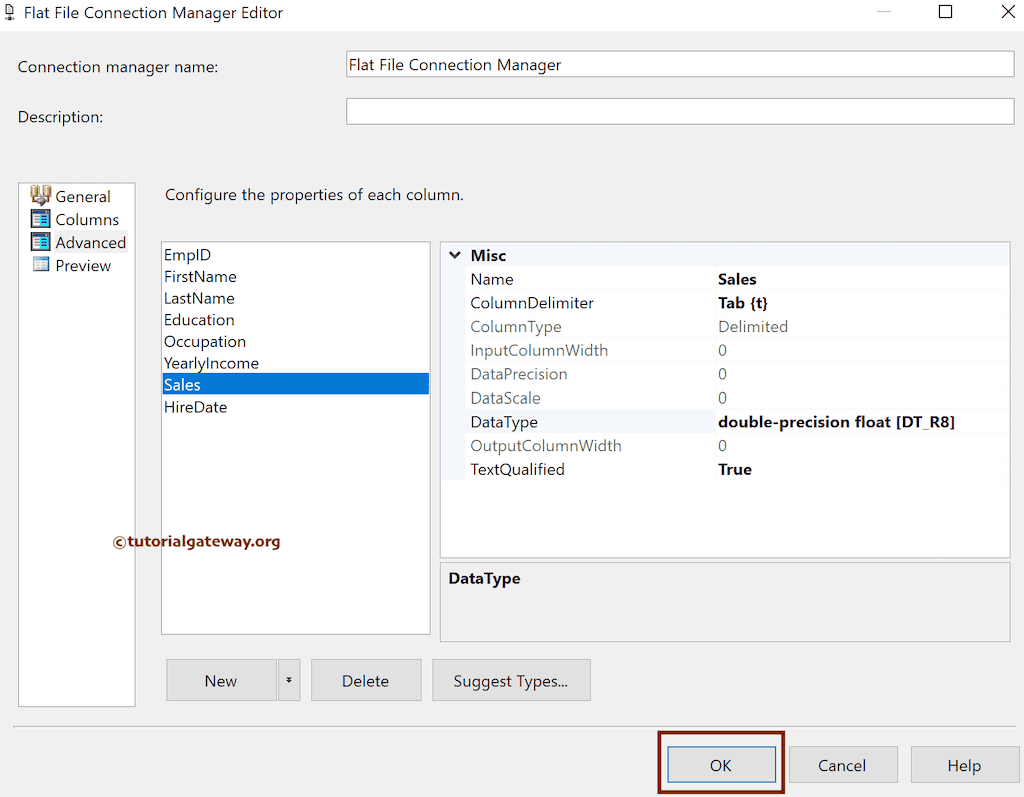The image size is (1024, 797).
Task: Delete the selected Sales column
Action: pos(366,680)
